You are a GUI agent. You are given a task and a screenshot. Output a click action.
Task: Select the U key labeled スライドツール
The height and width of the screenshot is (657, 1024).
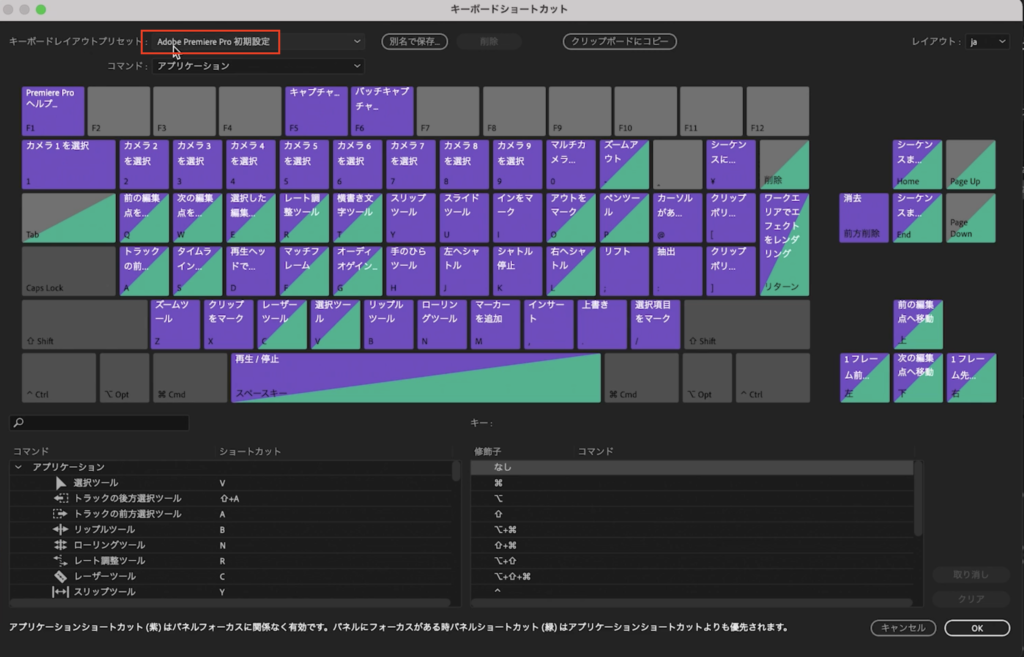[464, 217]
